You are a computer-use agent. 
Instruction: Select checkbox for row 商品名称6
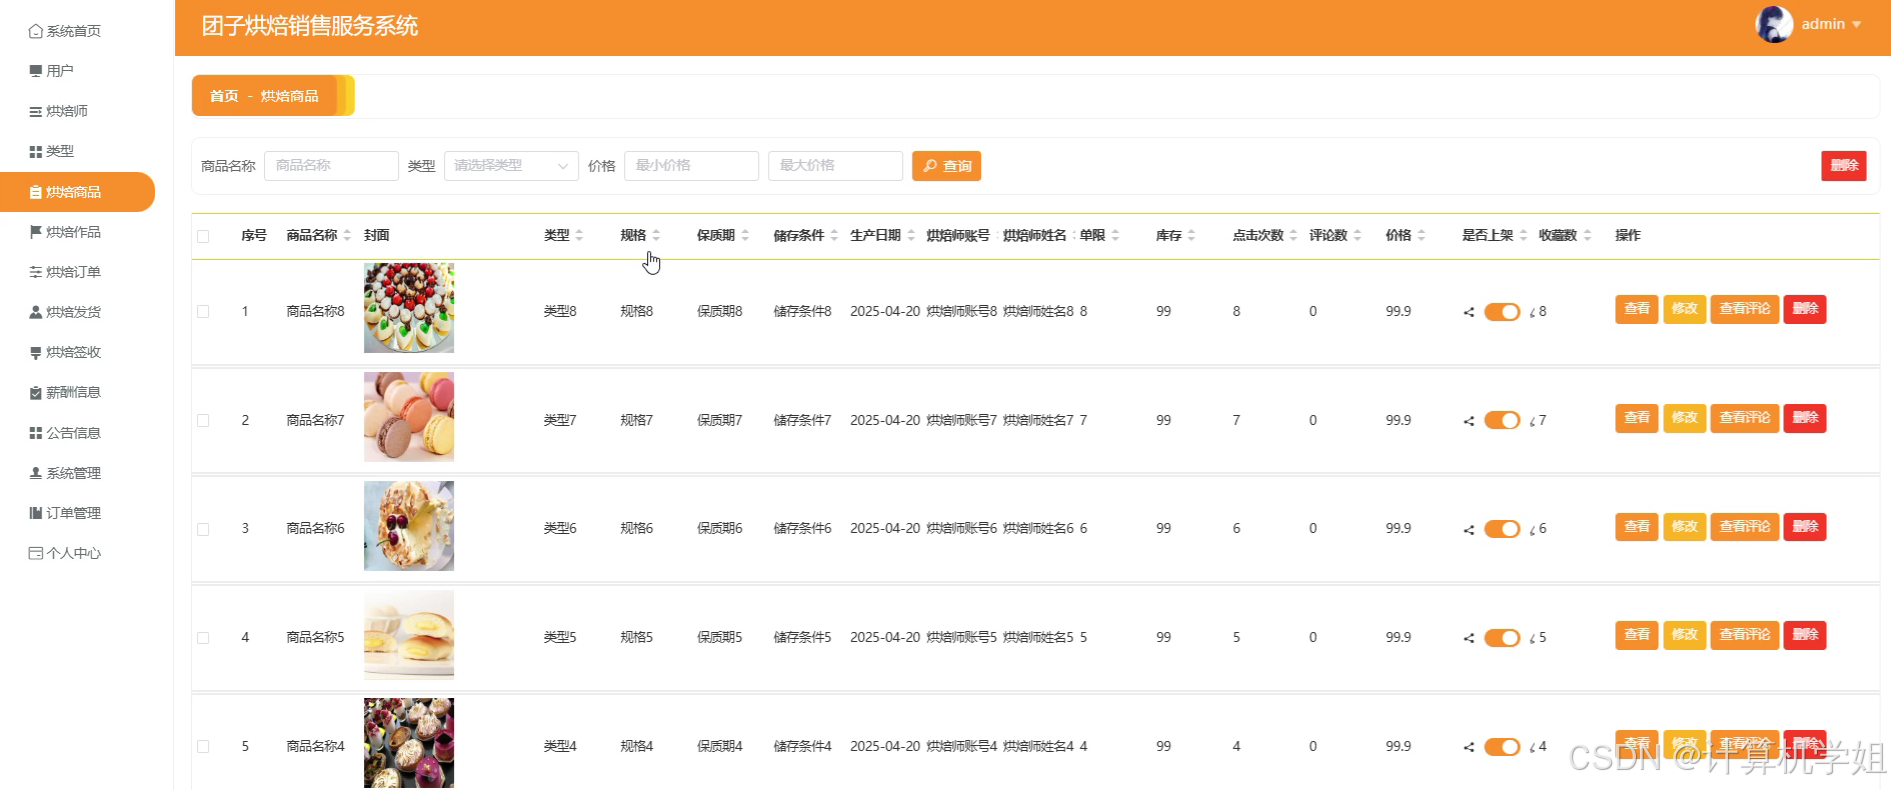pos(203,529)
